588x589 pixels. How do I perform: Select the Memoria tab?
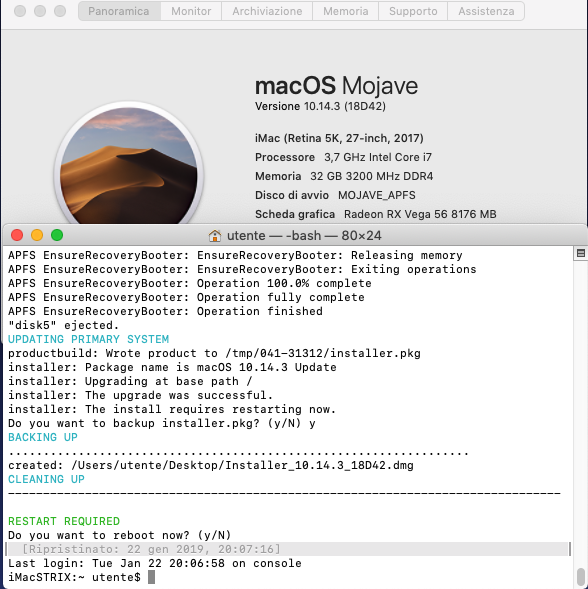click(x=346, y=11)
